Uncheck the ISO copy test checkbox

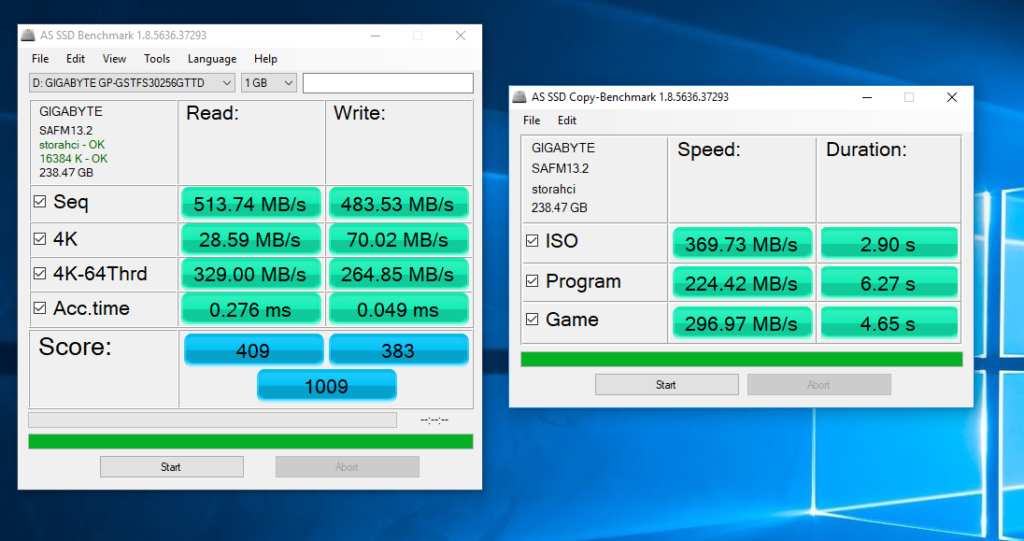tap(531, 242)
